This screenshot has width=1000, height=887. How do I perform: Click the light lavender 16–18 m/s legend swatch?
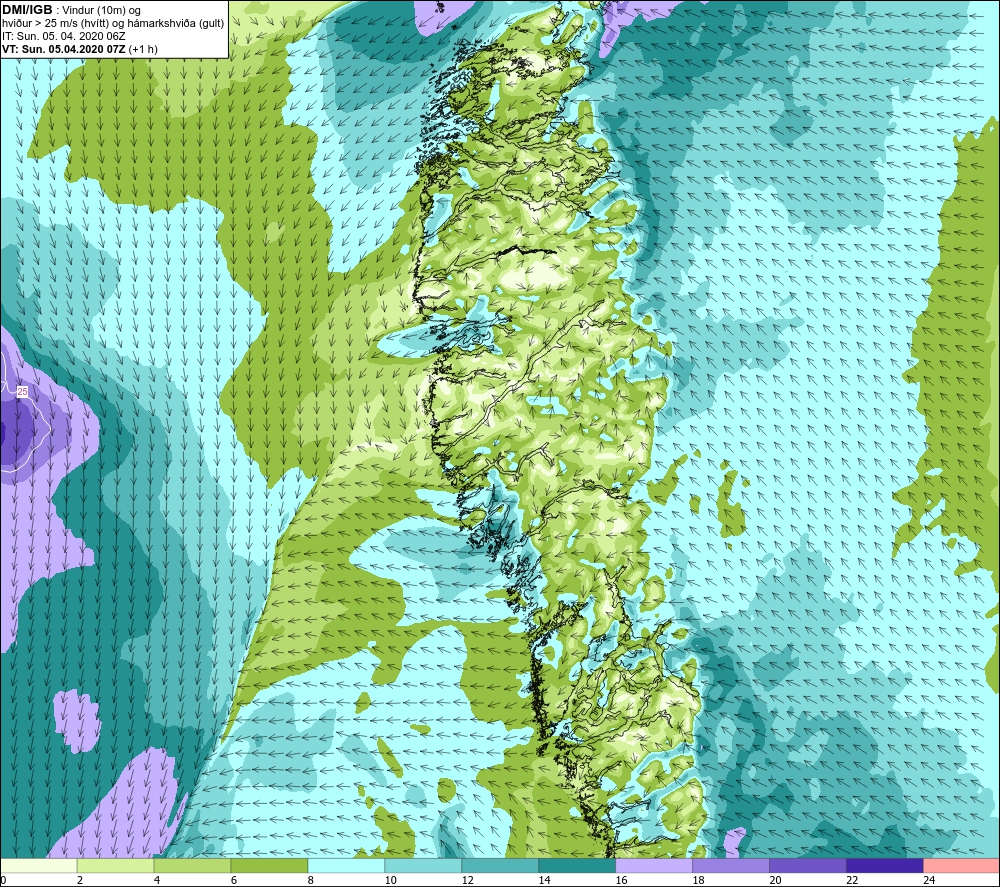(654, 865)
